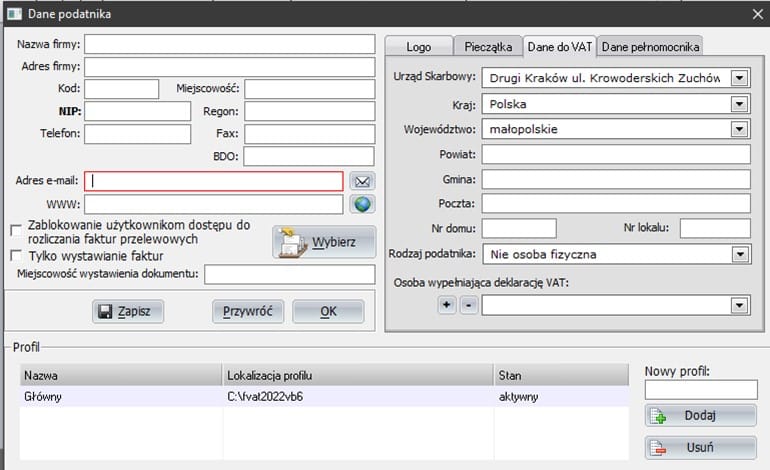Click the plus button under VAT declarant
Viewport: 770px width, 470px height.
447,306
